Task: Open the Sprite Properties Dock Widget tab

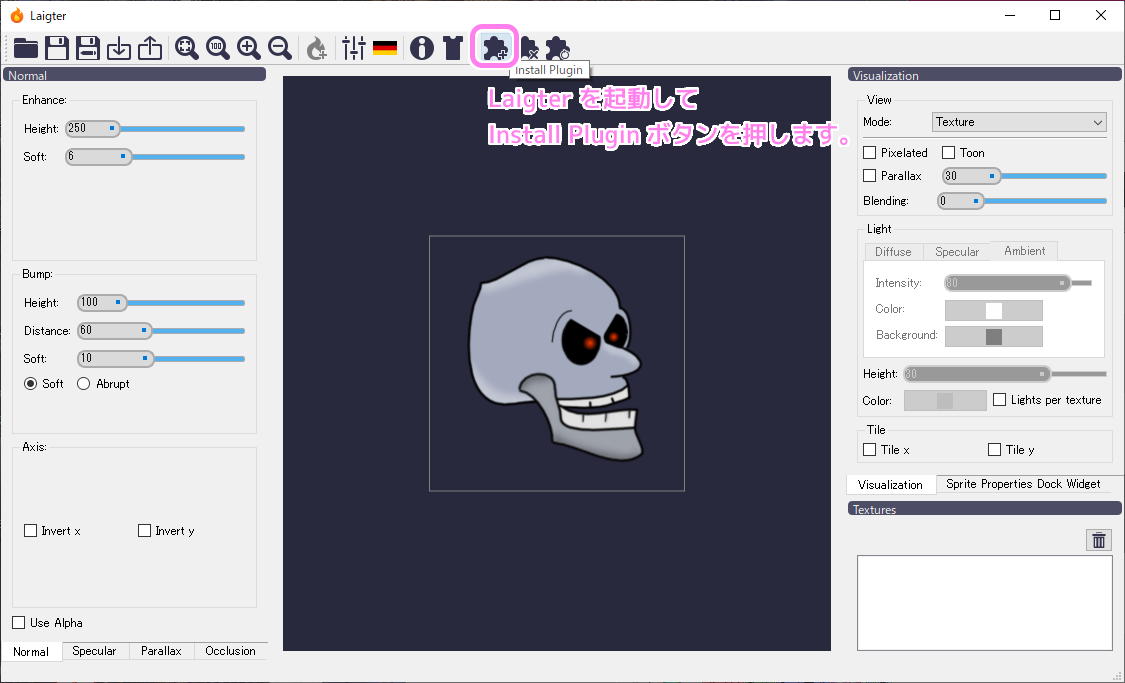Action: tap(1023, 484)
